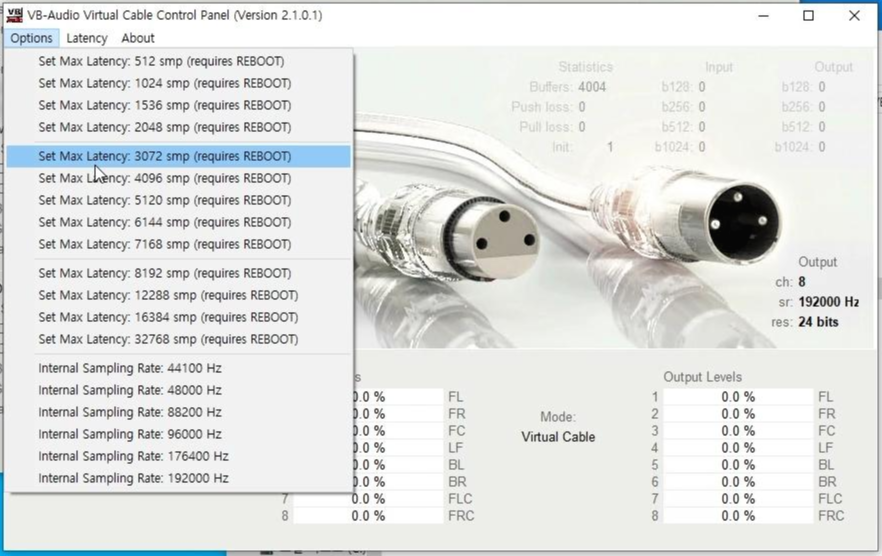Set Internal Sampling Rate to 88200 Hz

(178, 412)
